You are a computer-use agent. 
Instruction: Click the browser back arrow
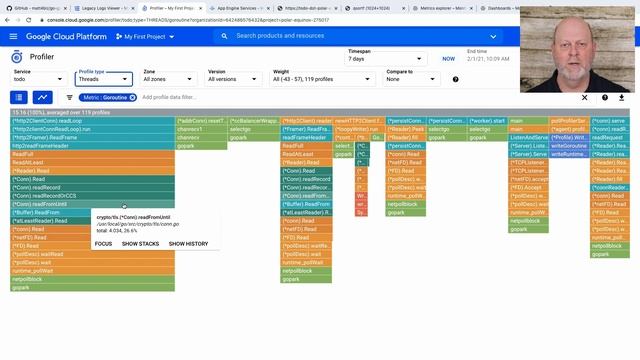(7, 20)
